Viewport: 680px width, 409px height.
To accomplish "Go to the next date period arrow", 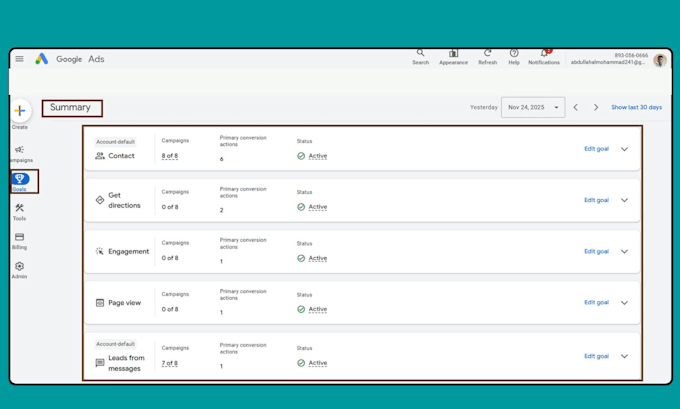I will [x=596, y=107].
